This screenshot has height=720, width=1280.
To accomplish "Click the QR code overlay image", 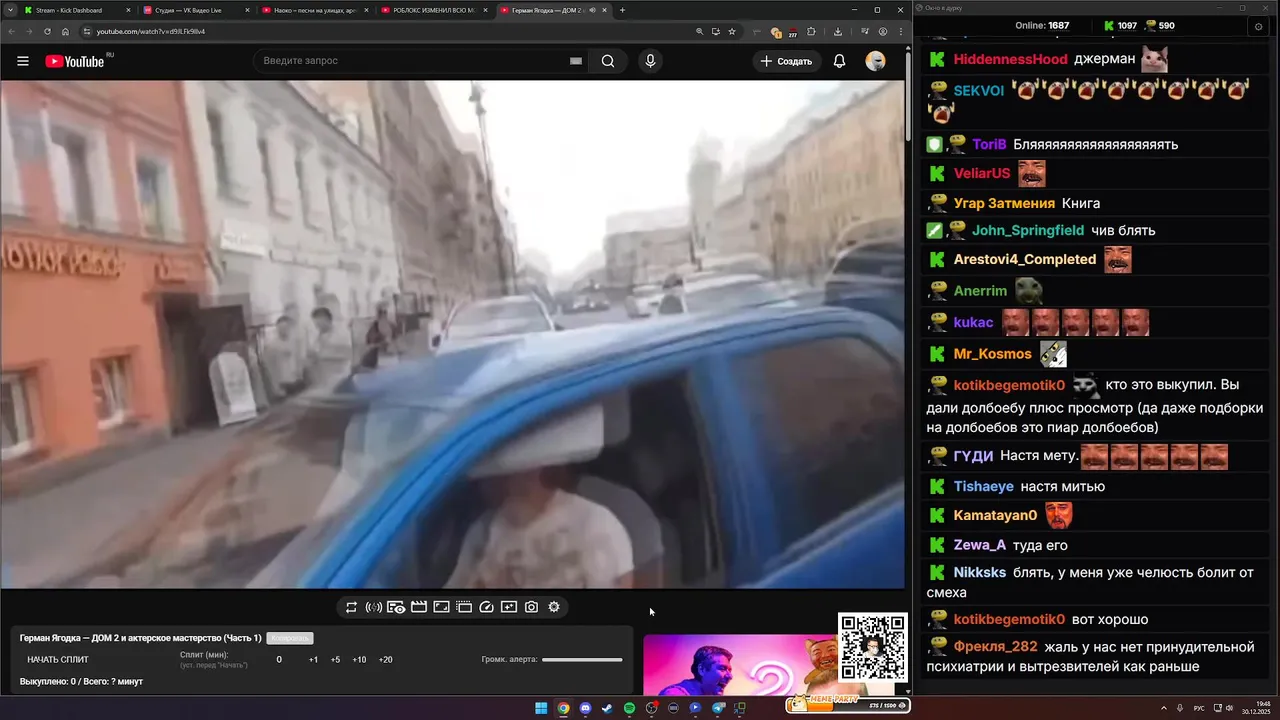I will (x=873, y=648).
